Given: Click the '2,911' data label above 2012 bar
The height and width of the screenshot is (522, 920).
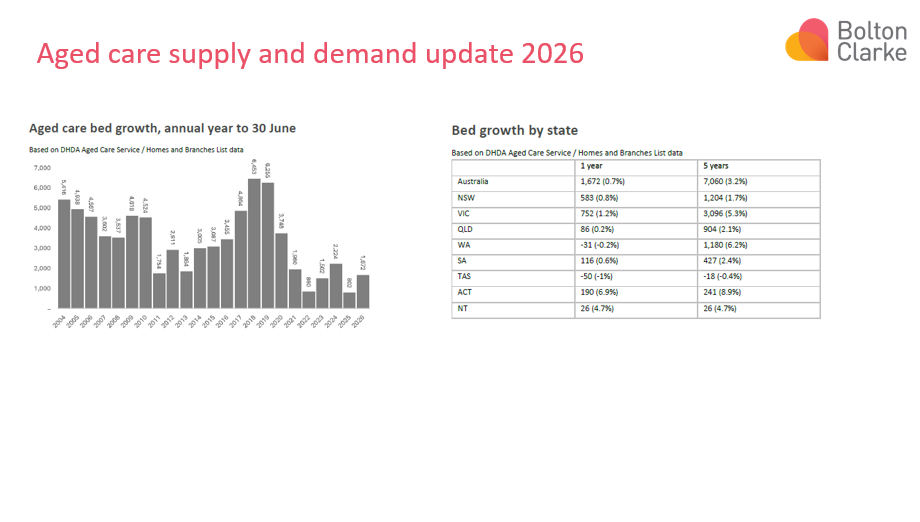Looking at the screenshot, I should 172,238.
